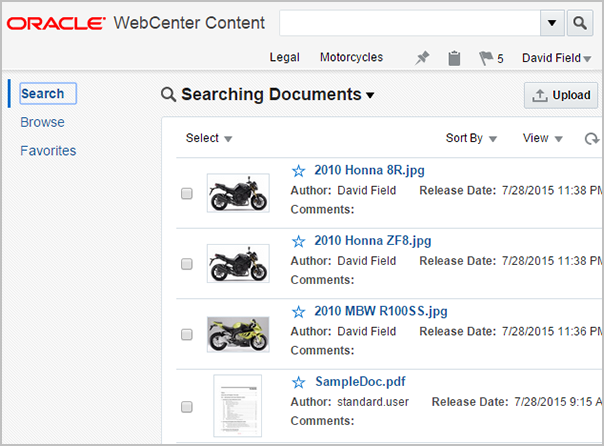This screenshot has height=446, width=604.
Task: Click the pushpin pin icon
Action: (x=422, y=58)
